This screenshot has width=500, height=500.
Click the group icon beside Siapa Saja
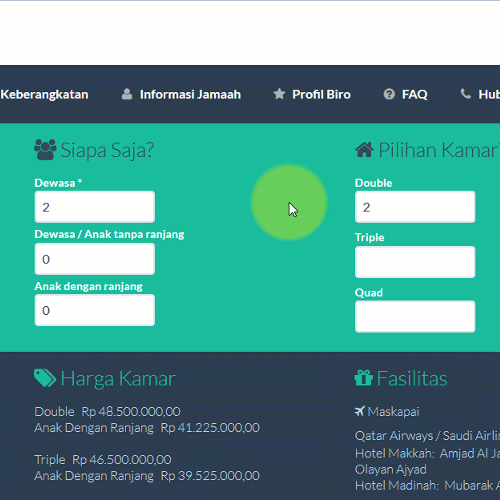(45, 150)
